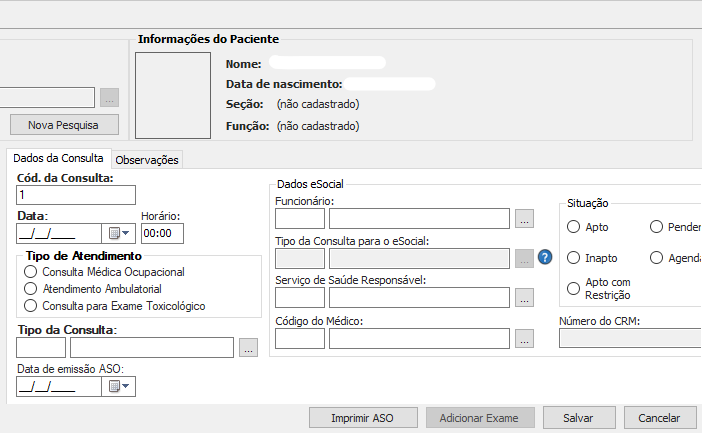Open the Funcionário lookup browse button
Viewport: 702px width, 433px height.
click(x=525, y=218)
